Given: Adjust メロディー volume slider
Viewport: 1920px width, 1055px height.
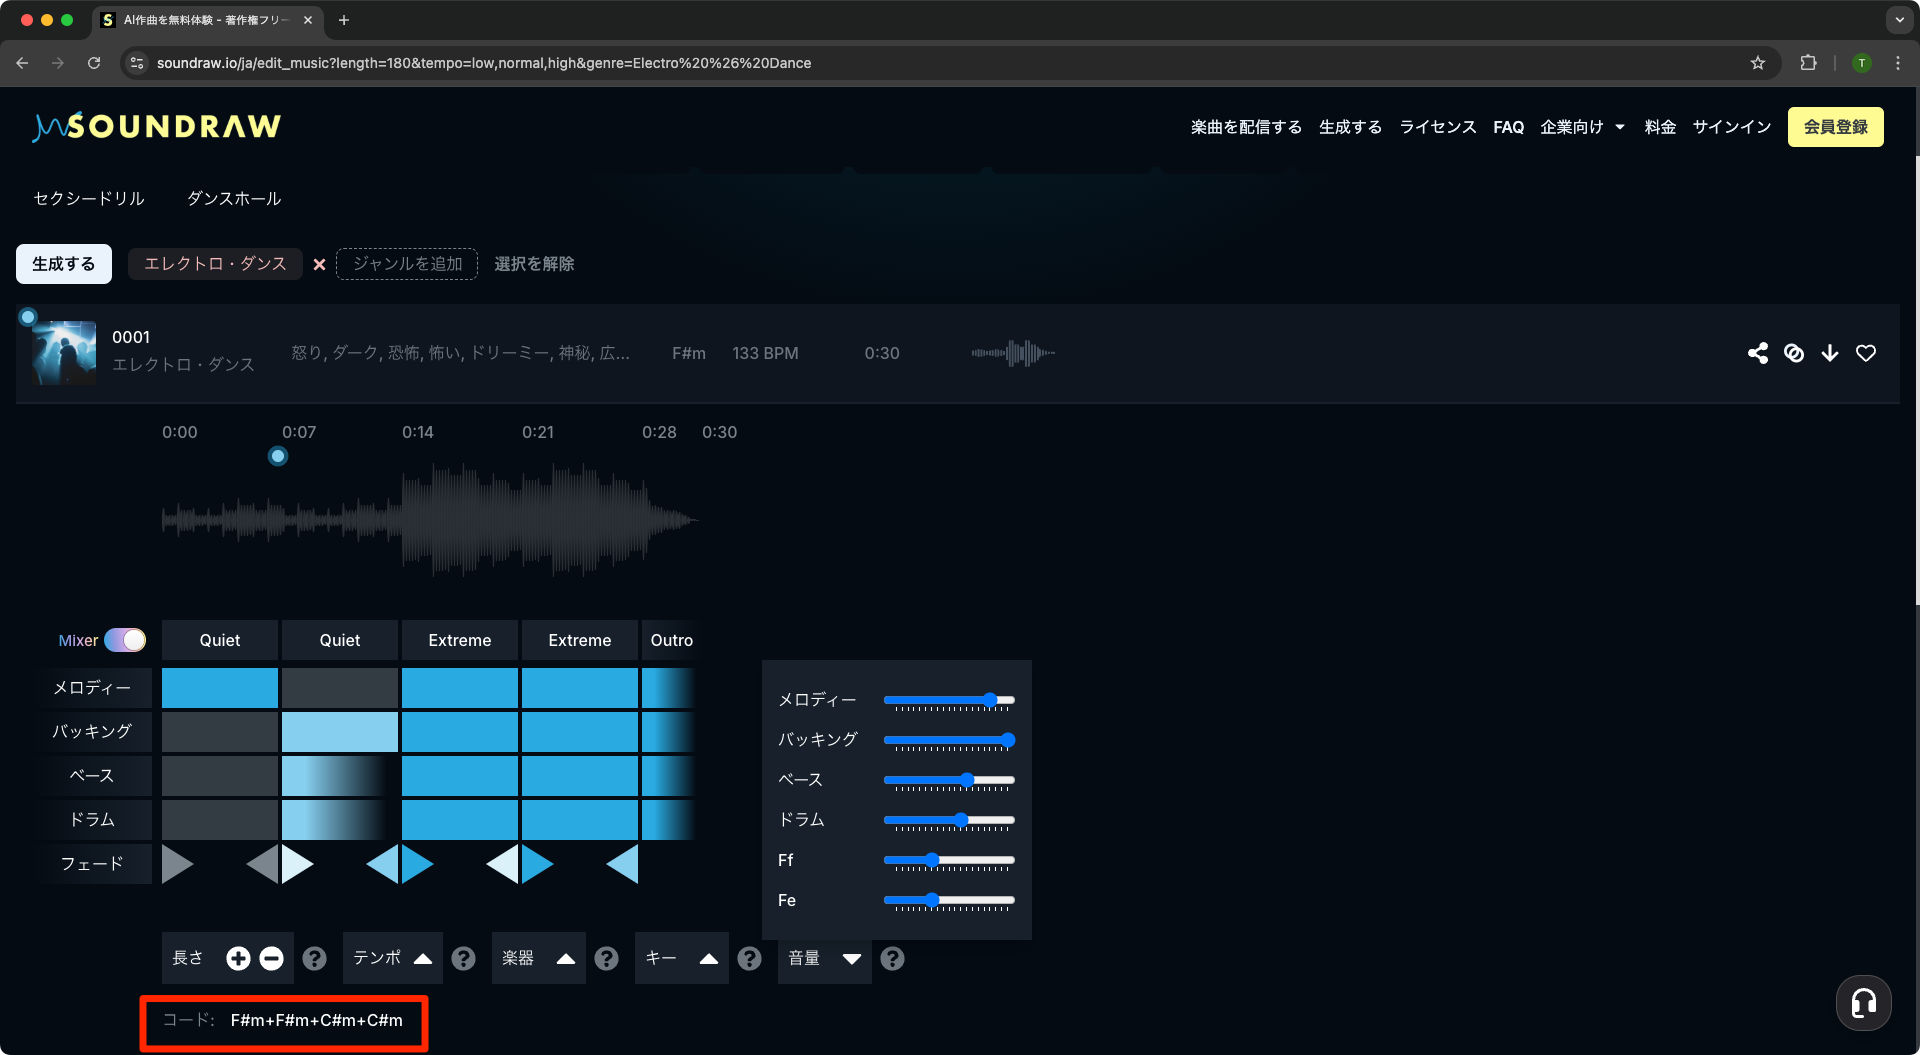Looking at the screenshot, I should point(949,700).
